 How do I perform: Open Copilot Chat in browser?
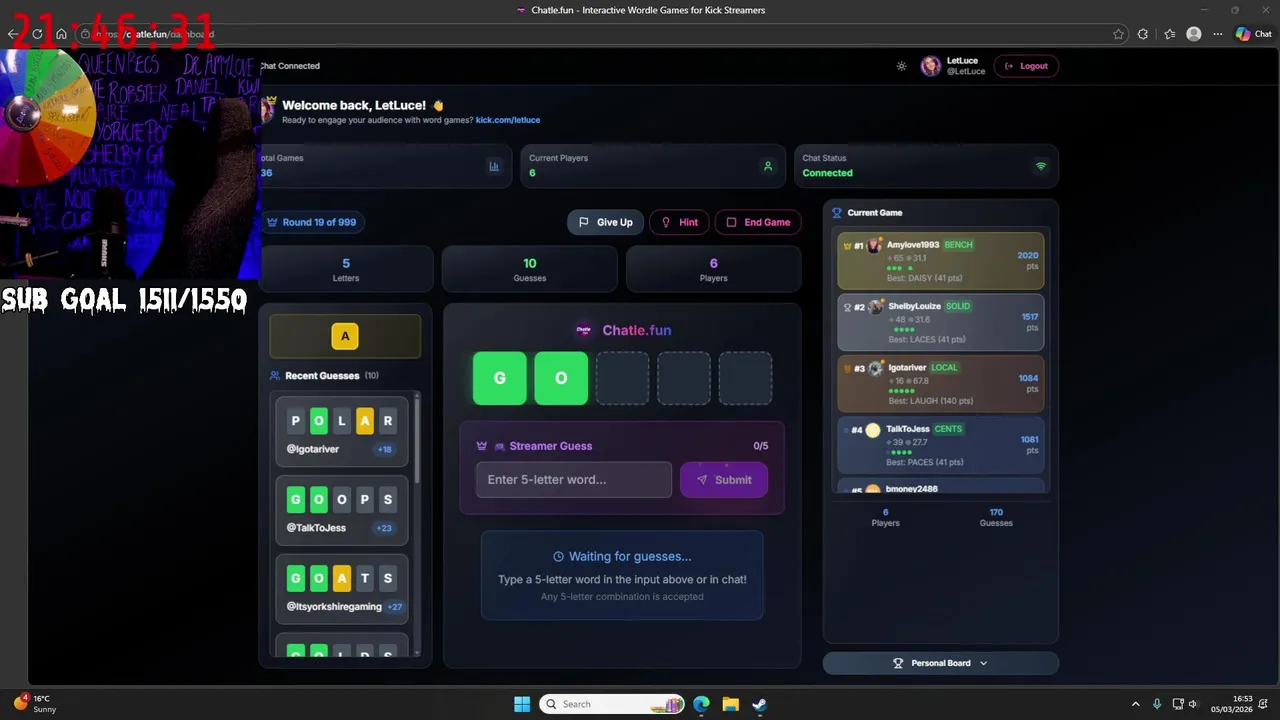pos(1254,34)
